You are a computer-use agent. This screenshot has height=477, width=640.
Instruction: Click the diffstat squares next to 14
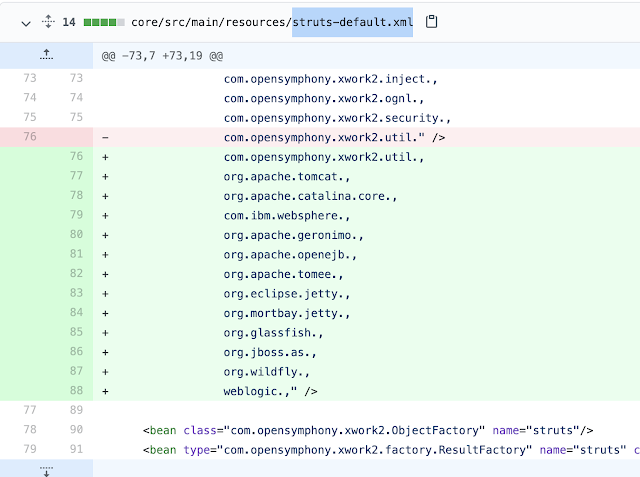point(104,22)
